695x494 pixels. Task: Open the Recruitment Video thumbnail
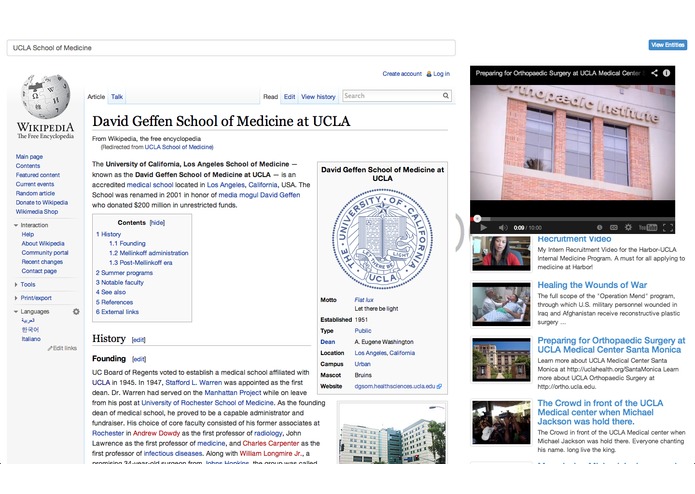point(501,253)
